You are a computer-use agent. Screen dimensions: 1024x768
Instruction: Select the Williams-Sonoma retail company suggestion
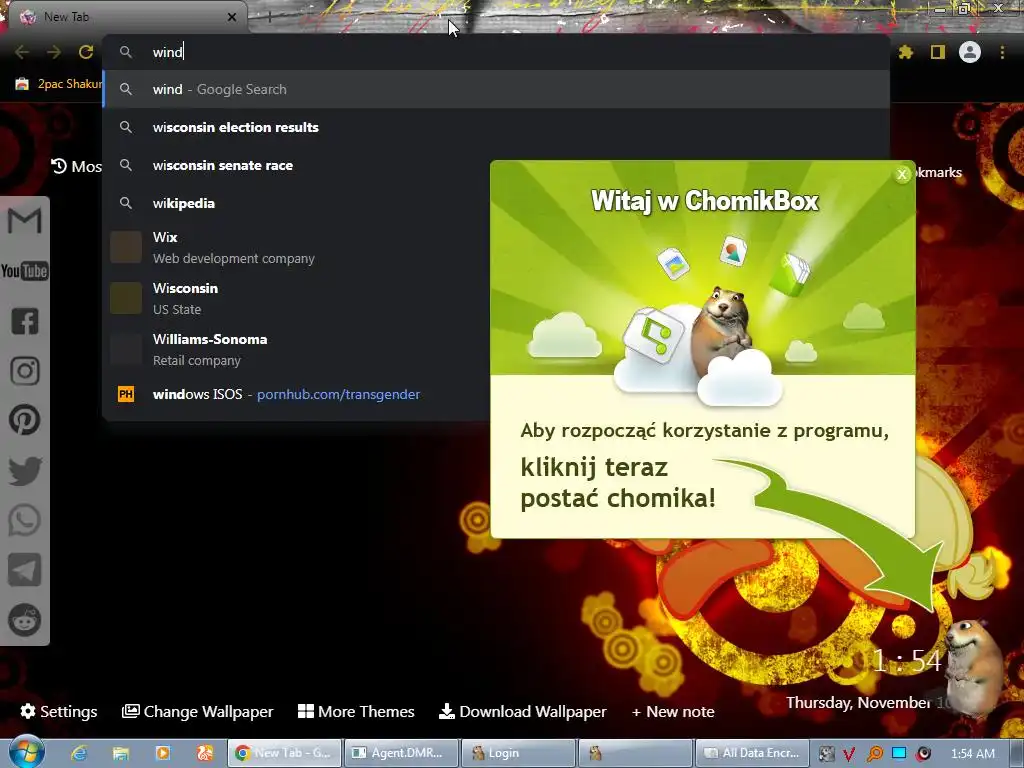coord(296,349)
